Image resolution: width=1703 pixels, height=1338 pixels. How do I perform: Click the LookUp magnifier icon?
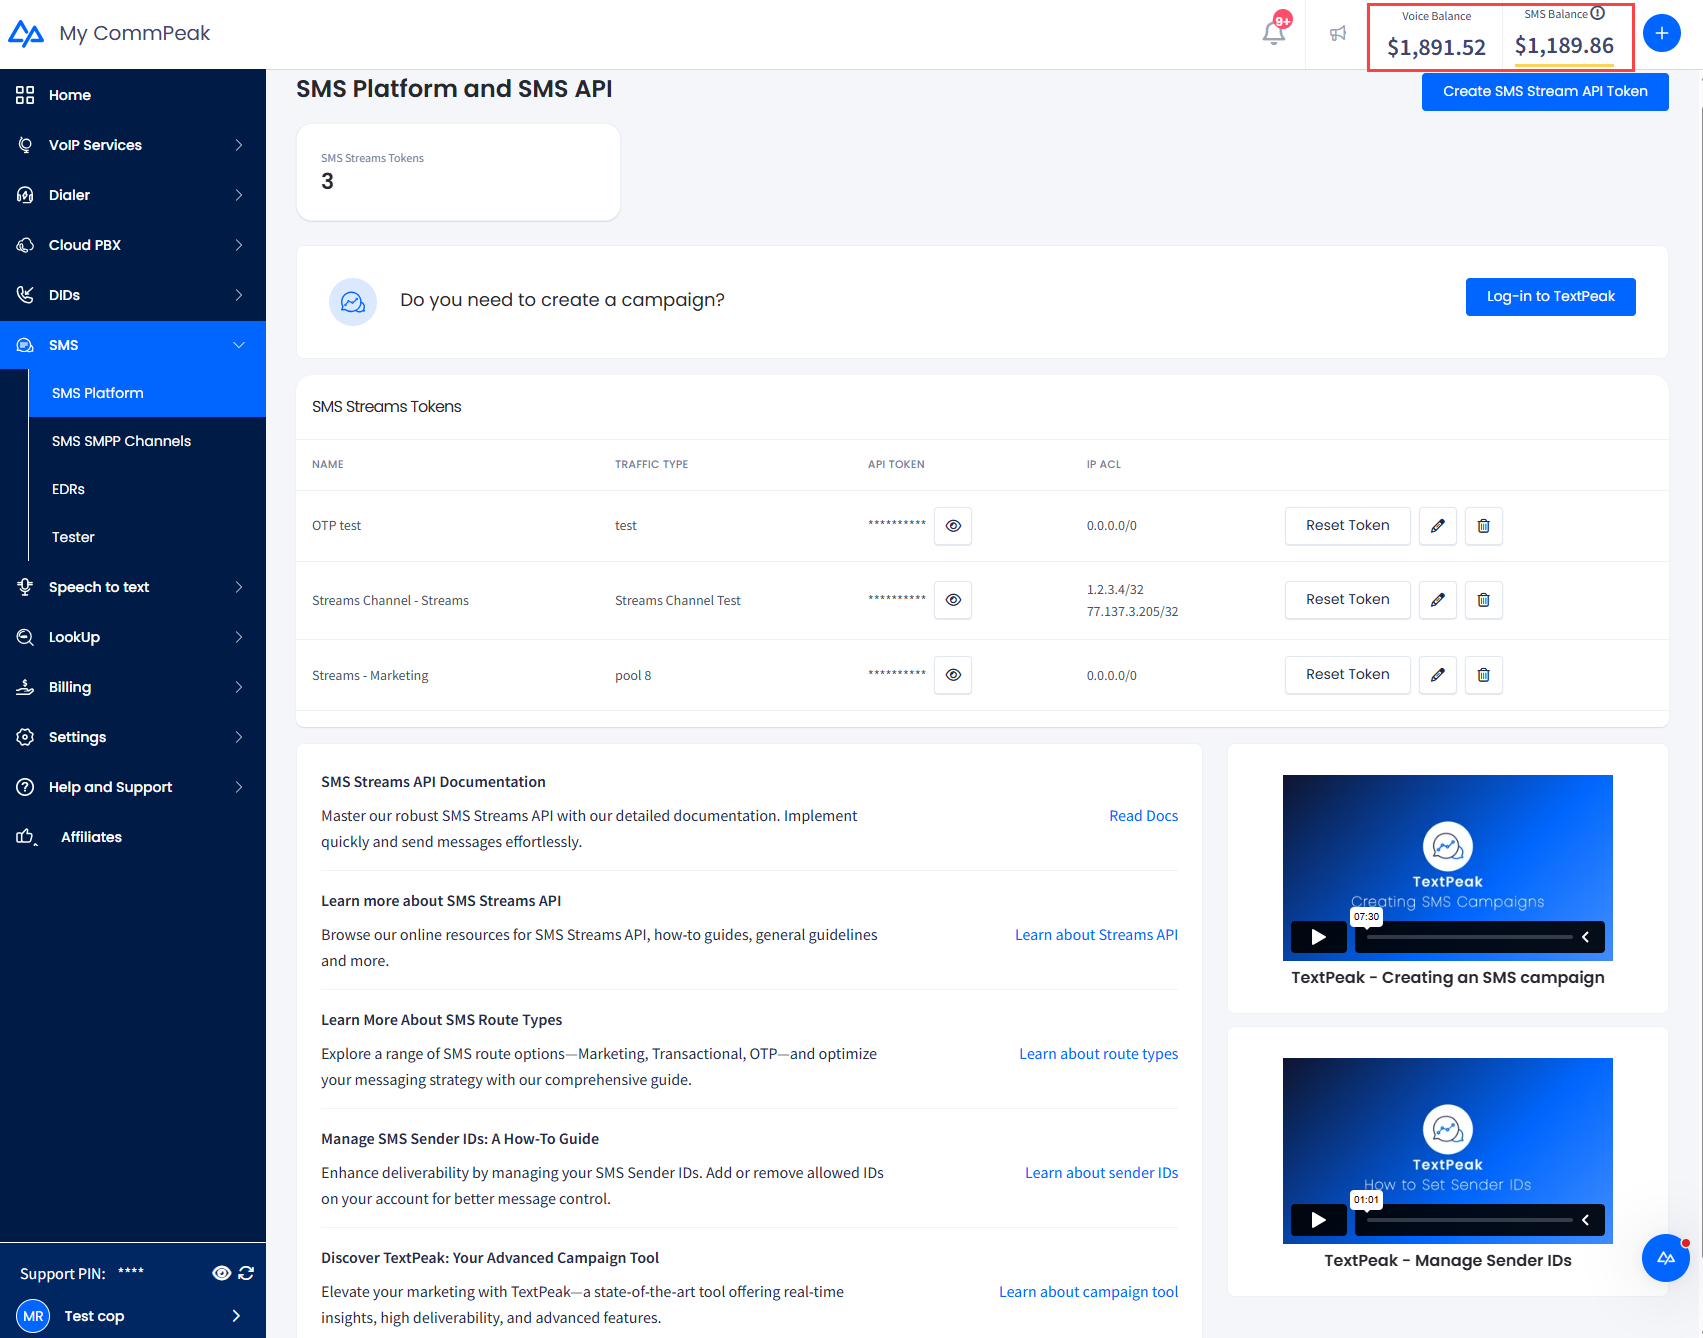point(25,637)
